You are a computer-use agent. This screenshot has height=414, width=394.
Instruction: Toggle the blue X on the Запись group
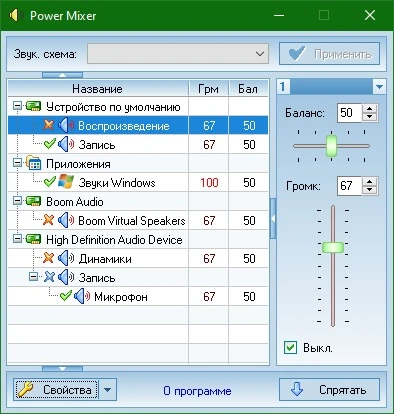click(x=49, y=277)
